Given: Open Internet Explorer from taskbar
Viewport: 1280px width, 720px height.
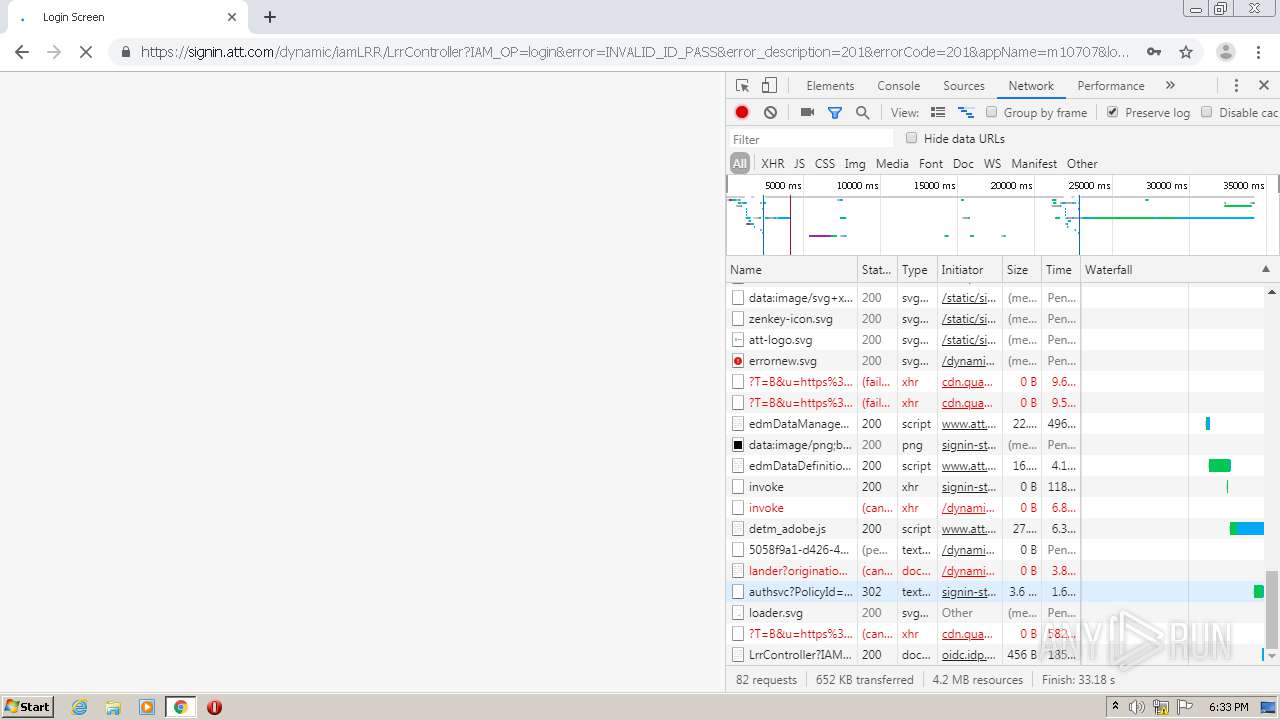Looking at the screenshot, I should 79,707.
